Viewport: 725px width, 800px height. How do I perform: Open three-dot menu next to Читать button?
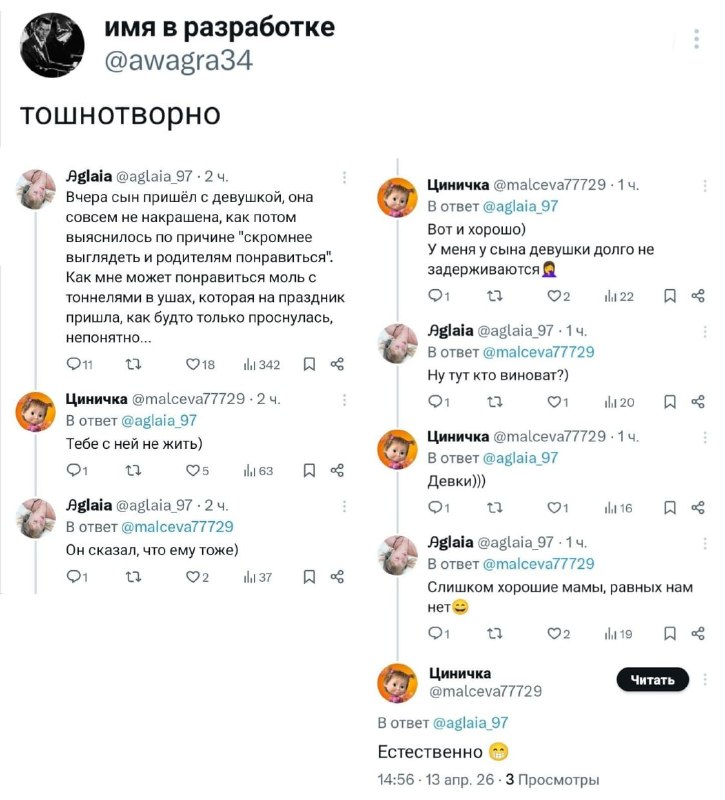pos(705,679)
